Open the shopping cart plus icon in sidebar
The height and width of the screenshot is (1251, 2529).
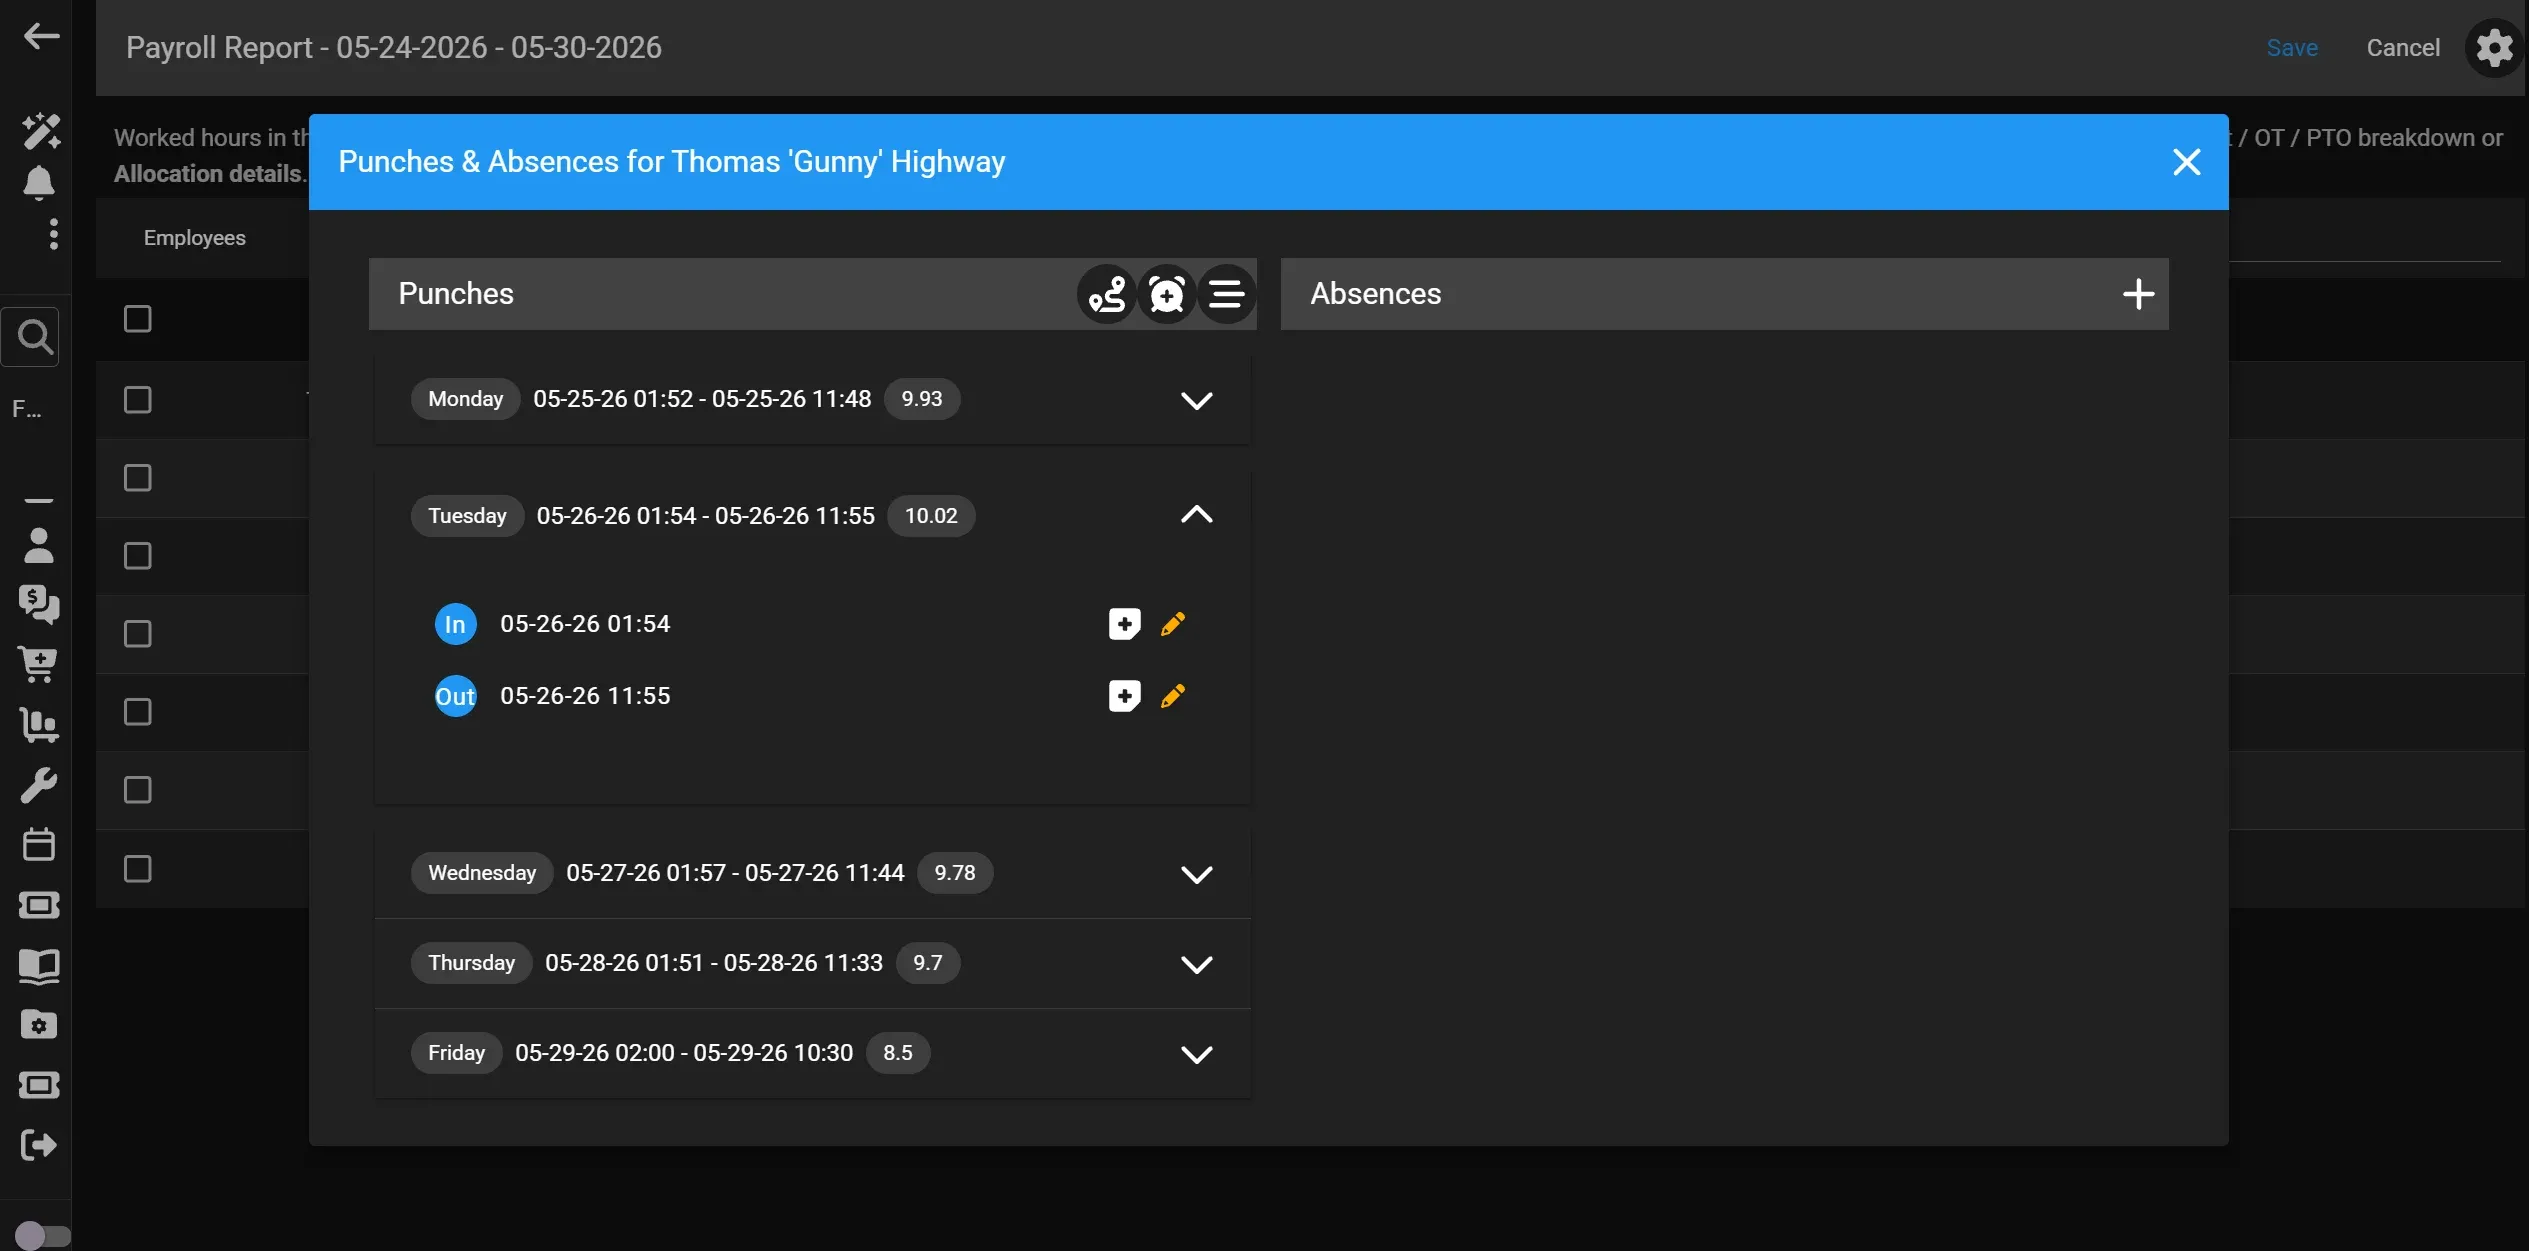tap(39, 664)
